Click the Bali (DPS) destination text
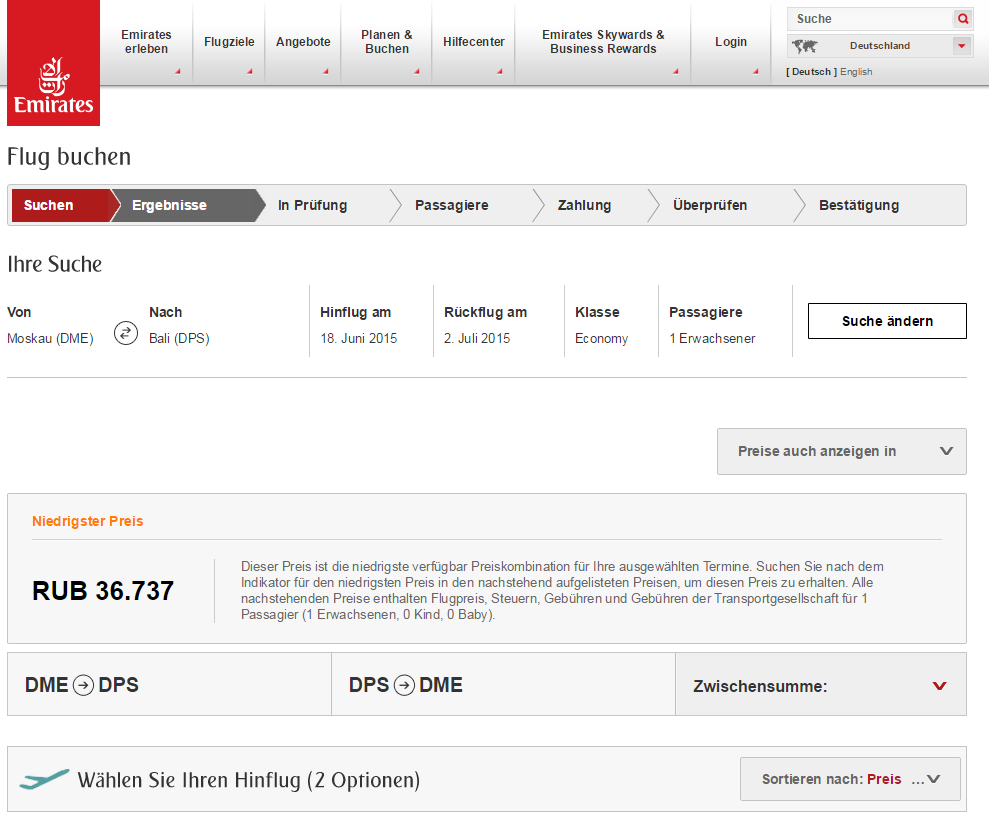989x820 pixels. coord(179,338)
